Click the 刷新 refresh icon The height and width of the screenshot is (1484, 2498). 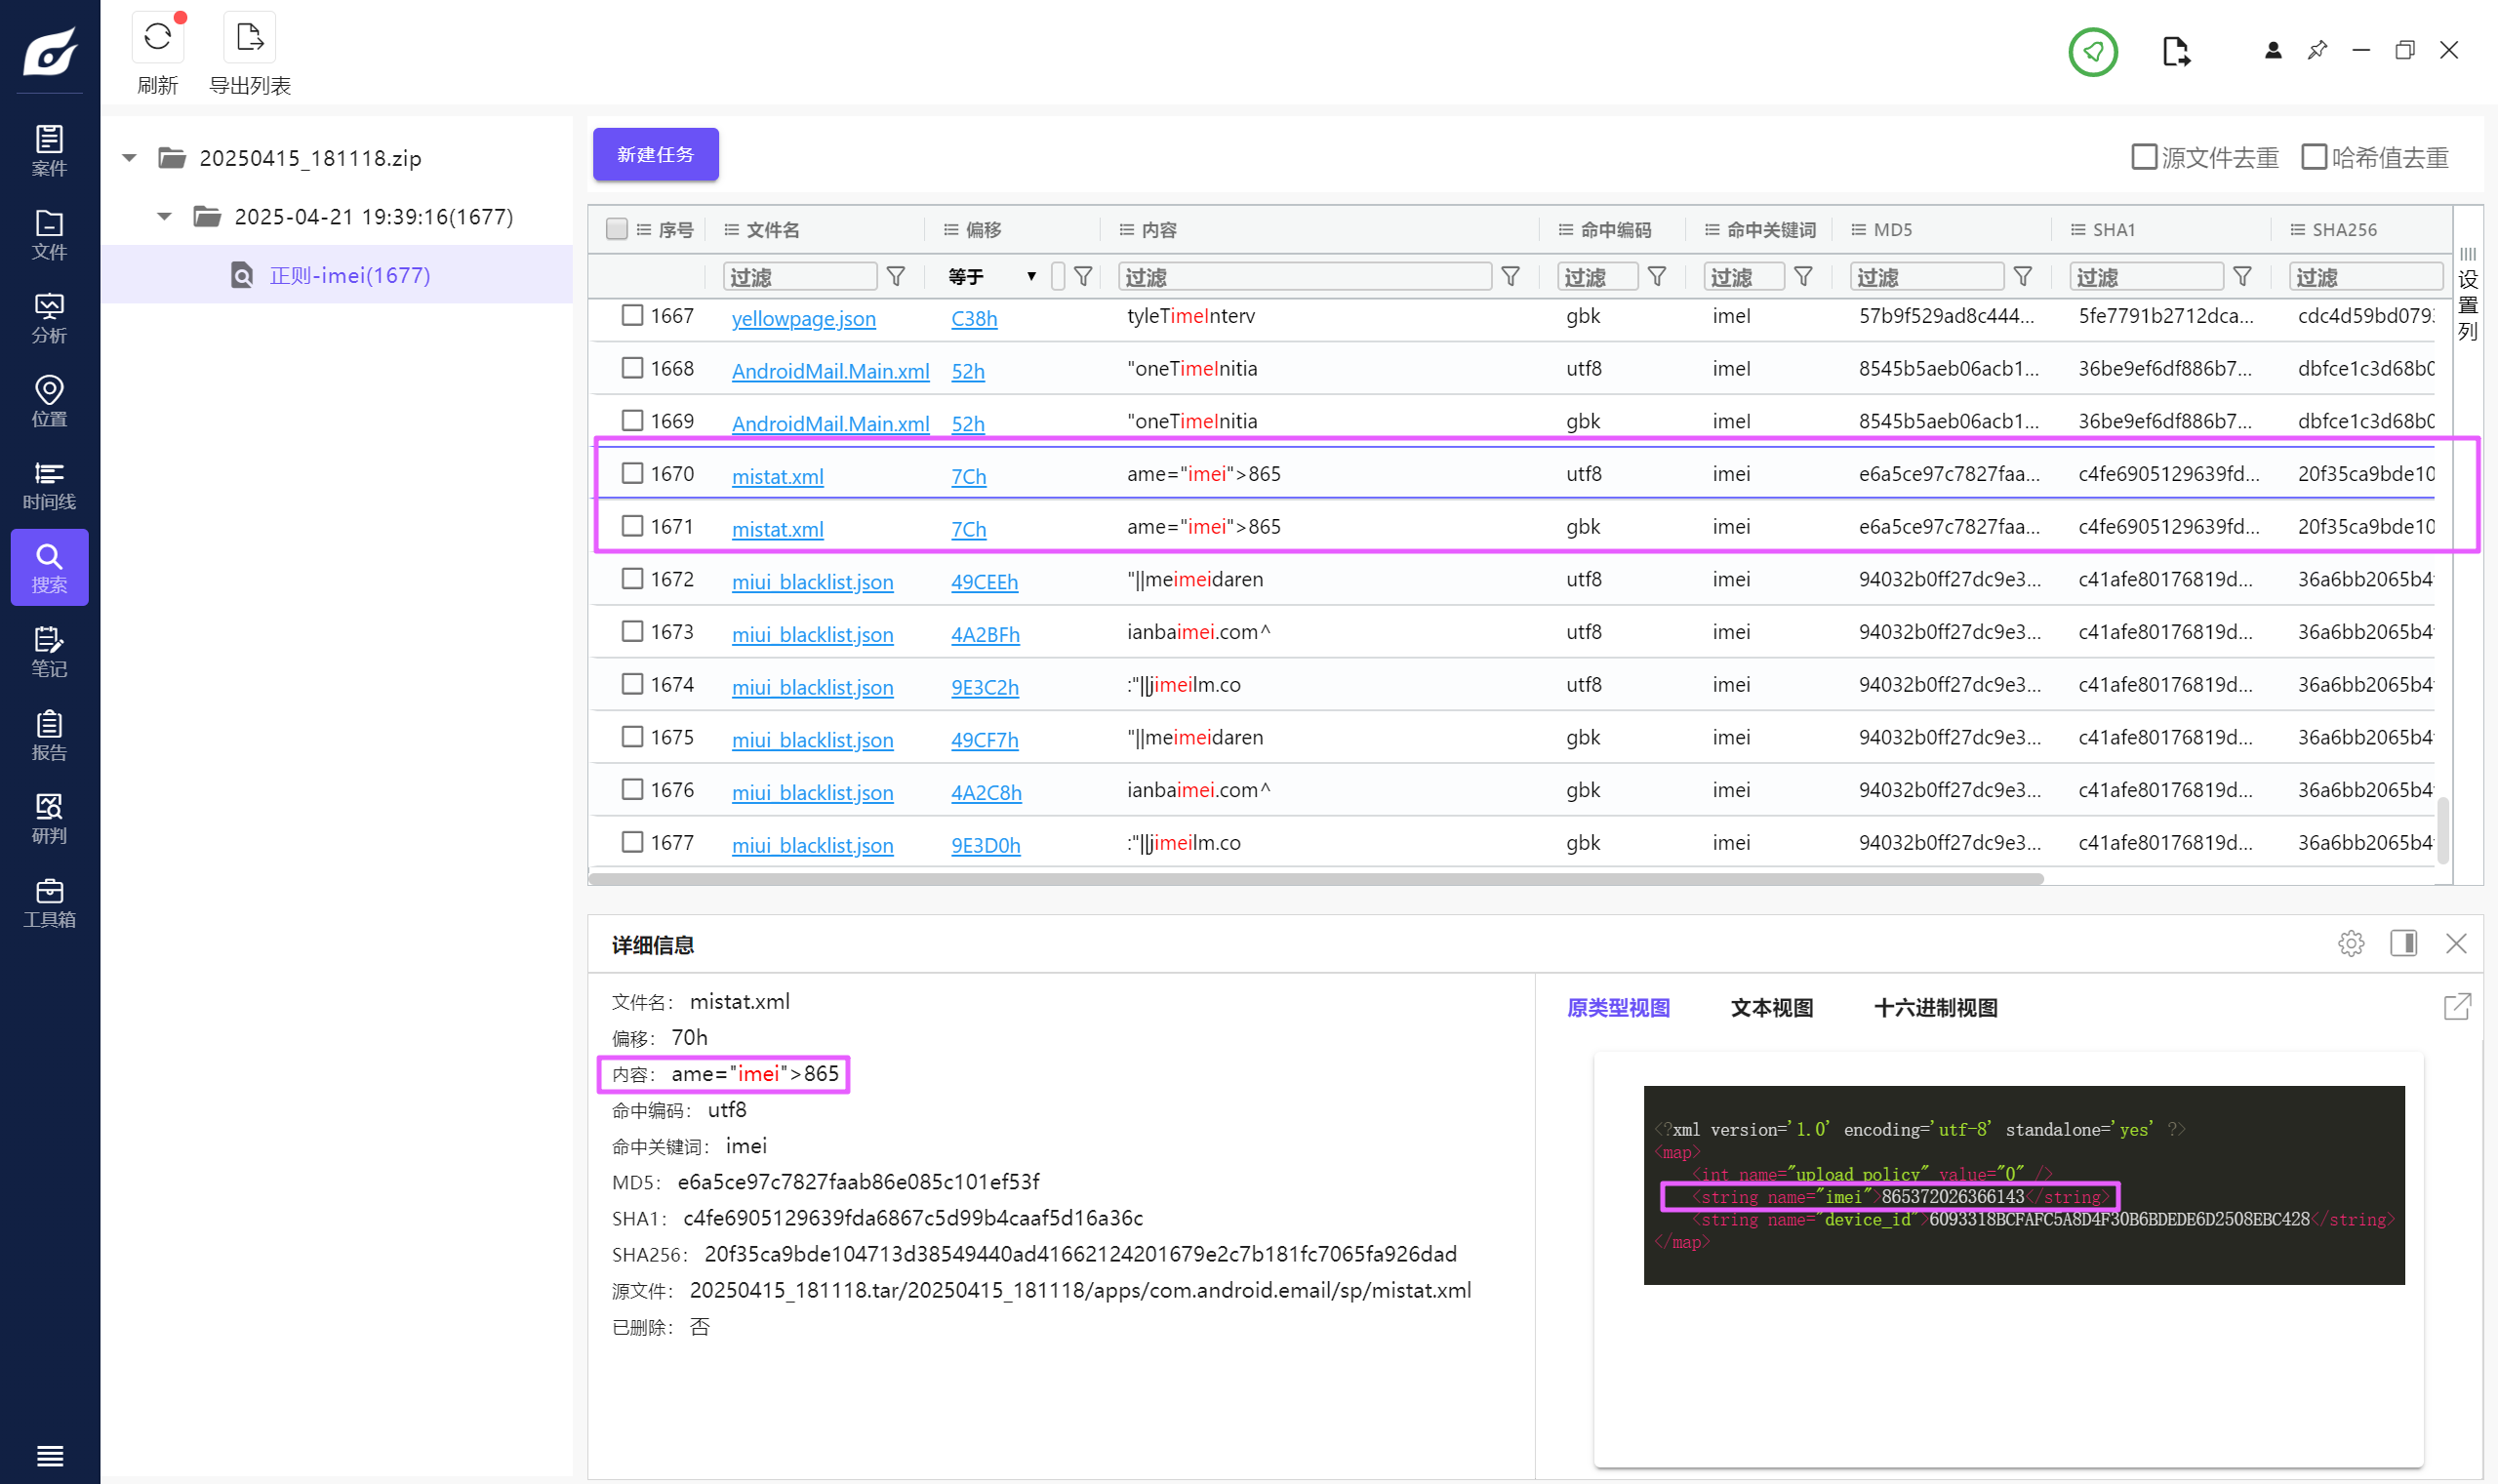pos(157,38)
